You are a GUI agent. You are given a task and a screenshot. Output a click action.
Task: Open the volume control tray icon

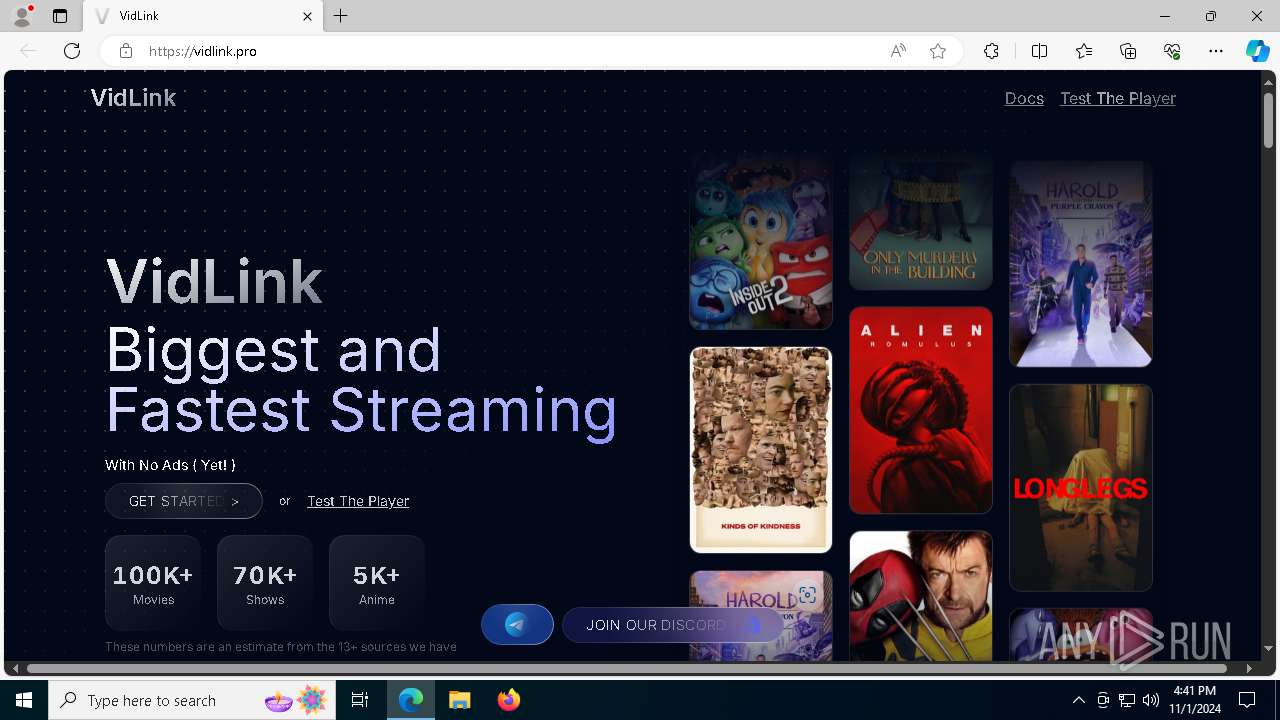[1151, 700]
